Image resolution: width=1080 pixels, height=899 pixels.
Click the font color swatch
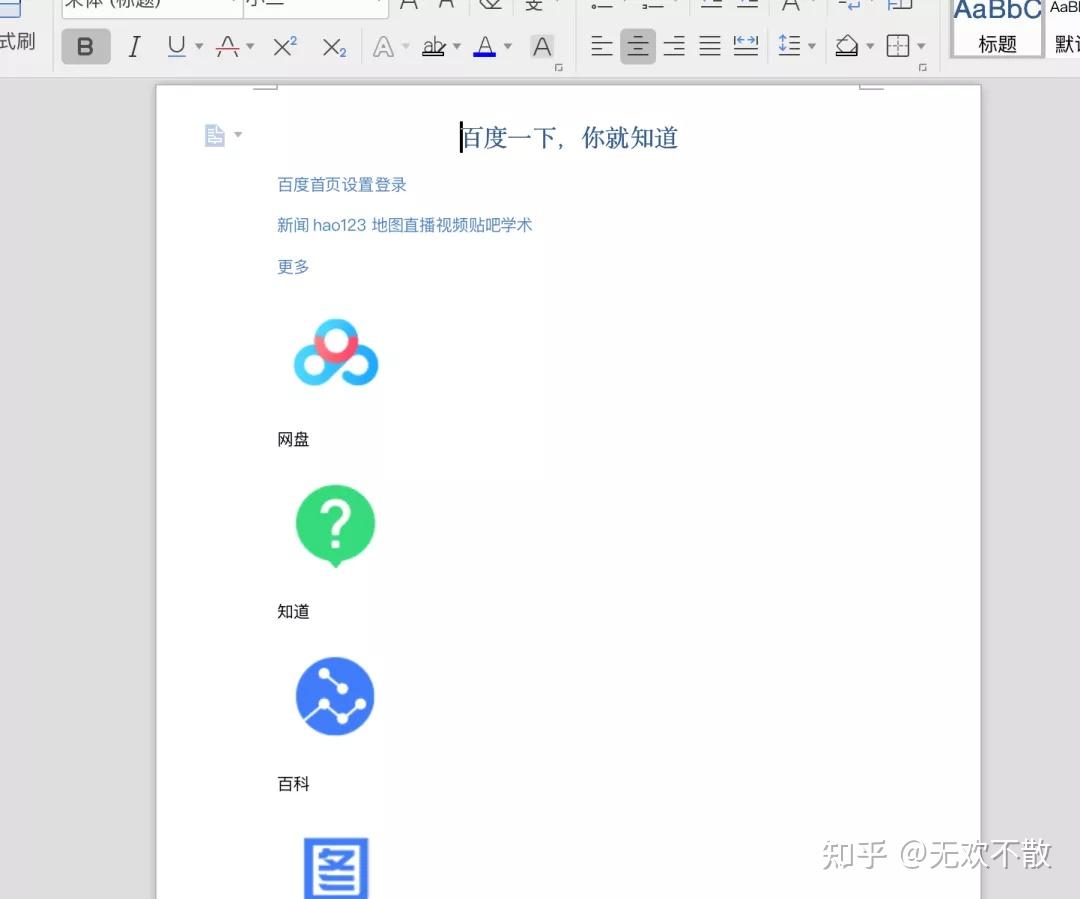(x=485, y=46)
